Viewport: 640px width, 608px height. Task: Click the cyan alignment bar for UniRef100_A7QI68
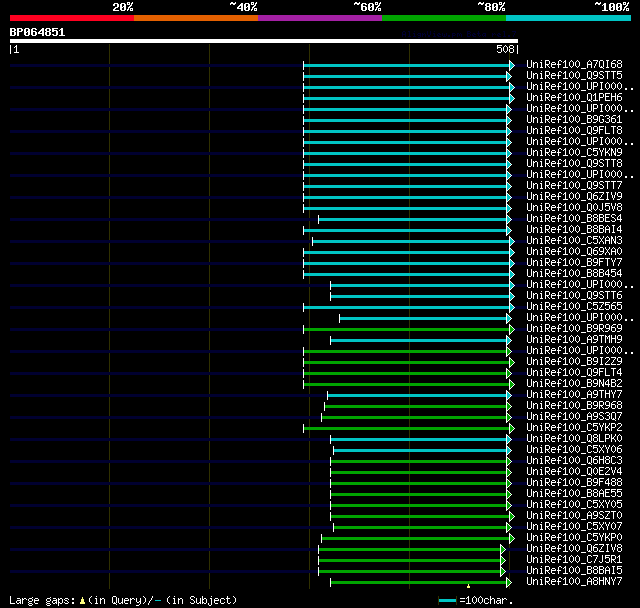[x=407, y=65]
